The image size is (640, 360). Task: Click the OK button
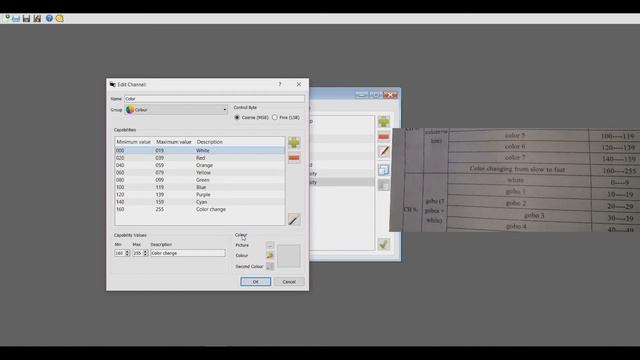click(256, 282)
